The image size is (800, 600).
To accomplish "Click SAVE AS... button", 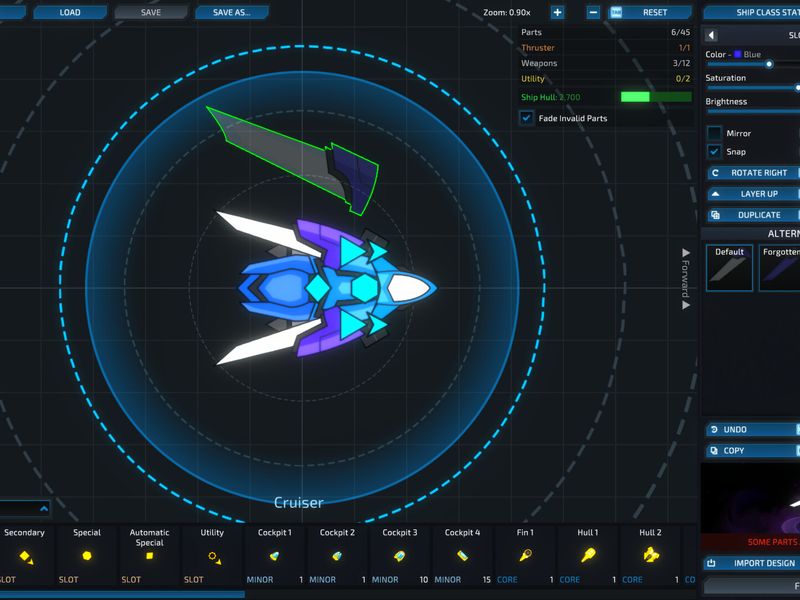I will [x=232, y=12].
